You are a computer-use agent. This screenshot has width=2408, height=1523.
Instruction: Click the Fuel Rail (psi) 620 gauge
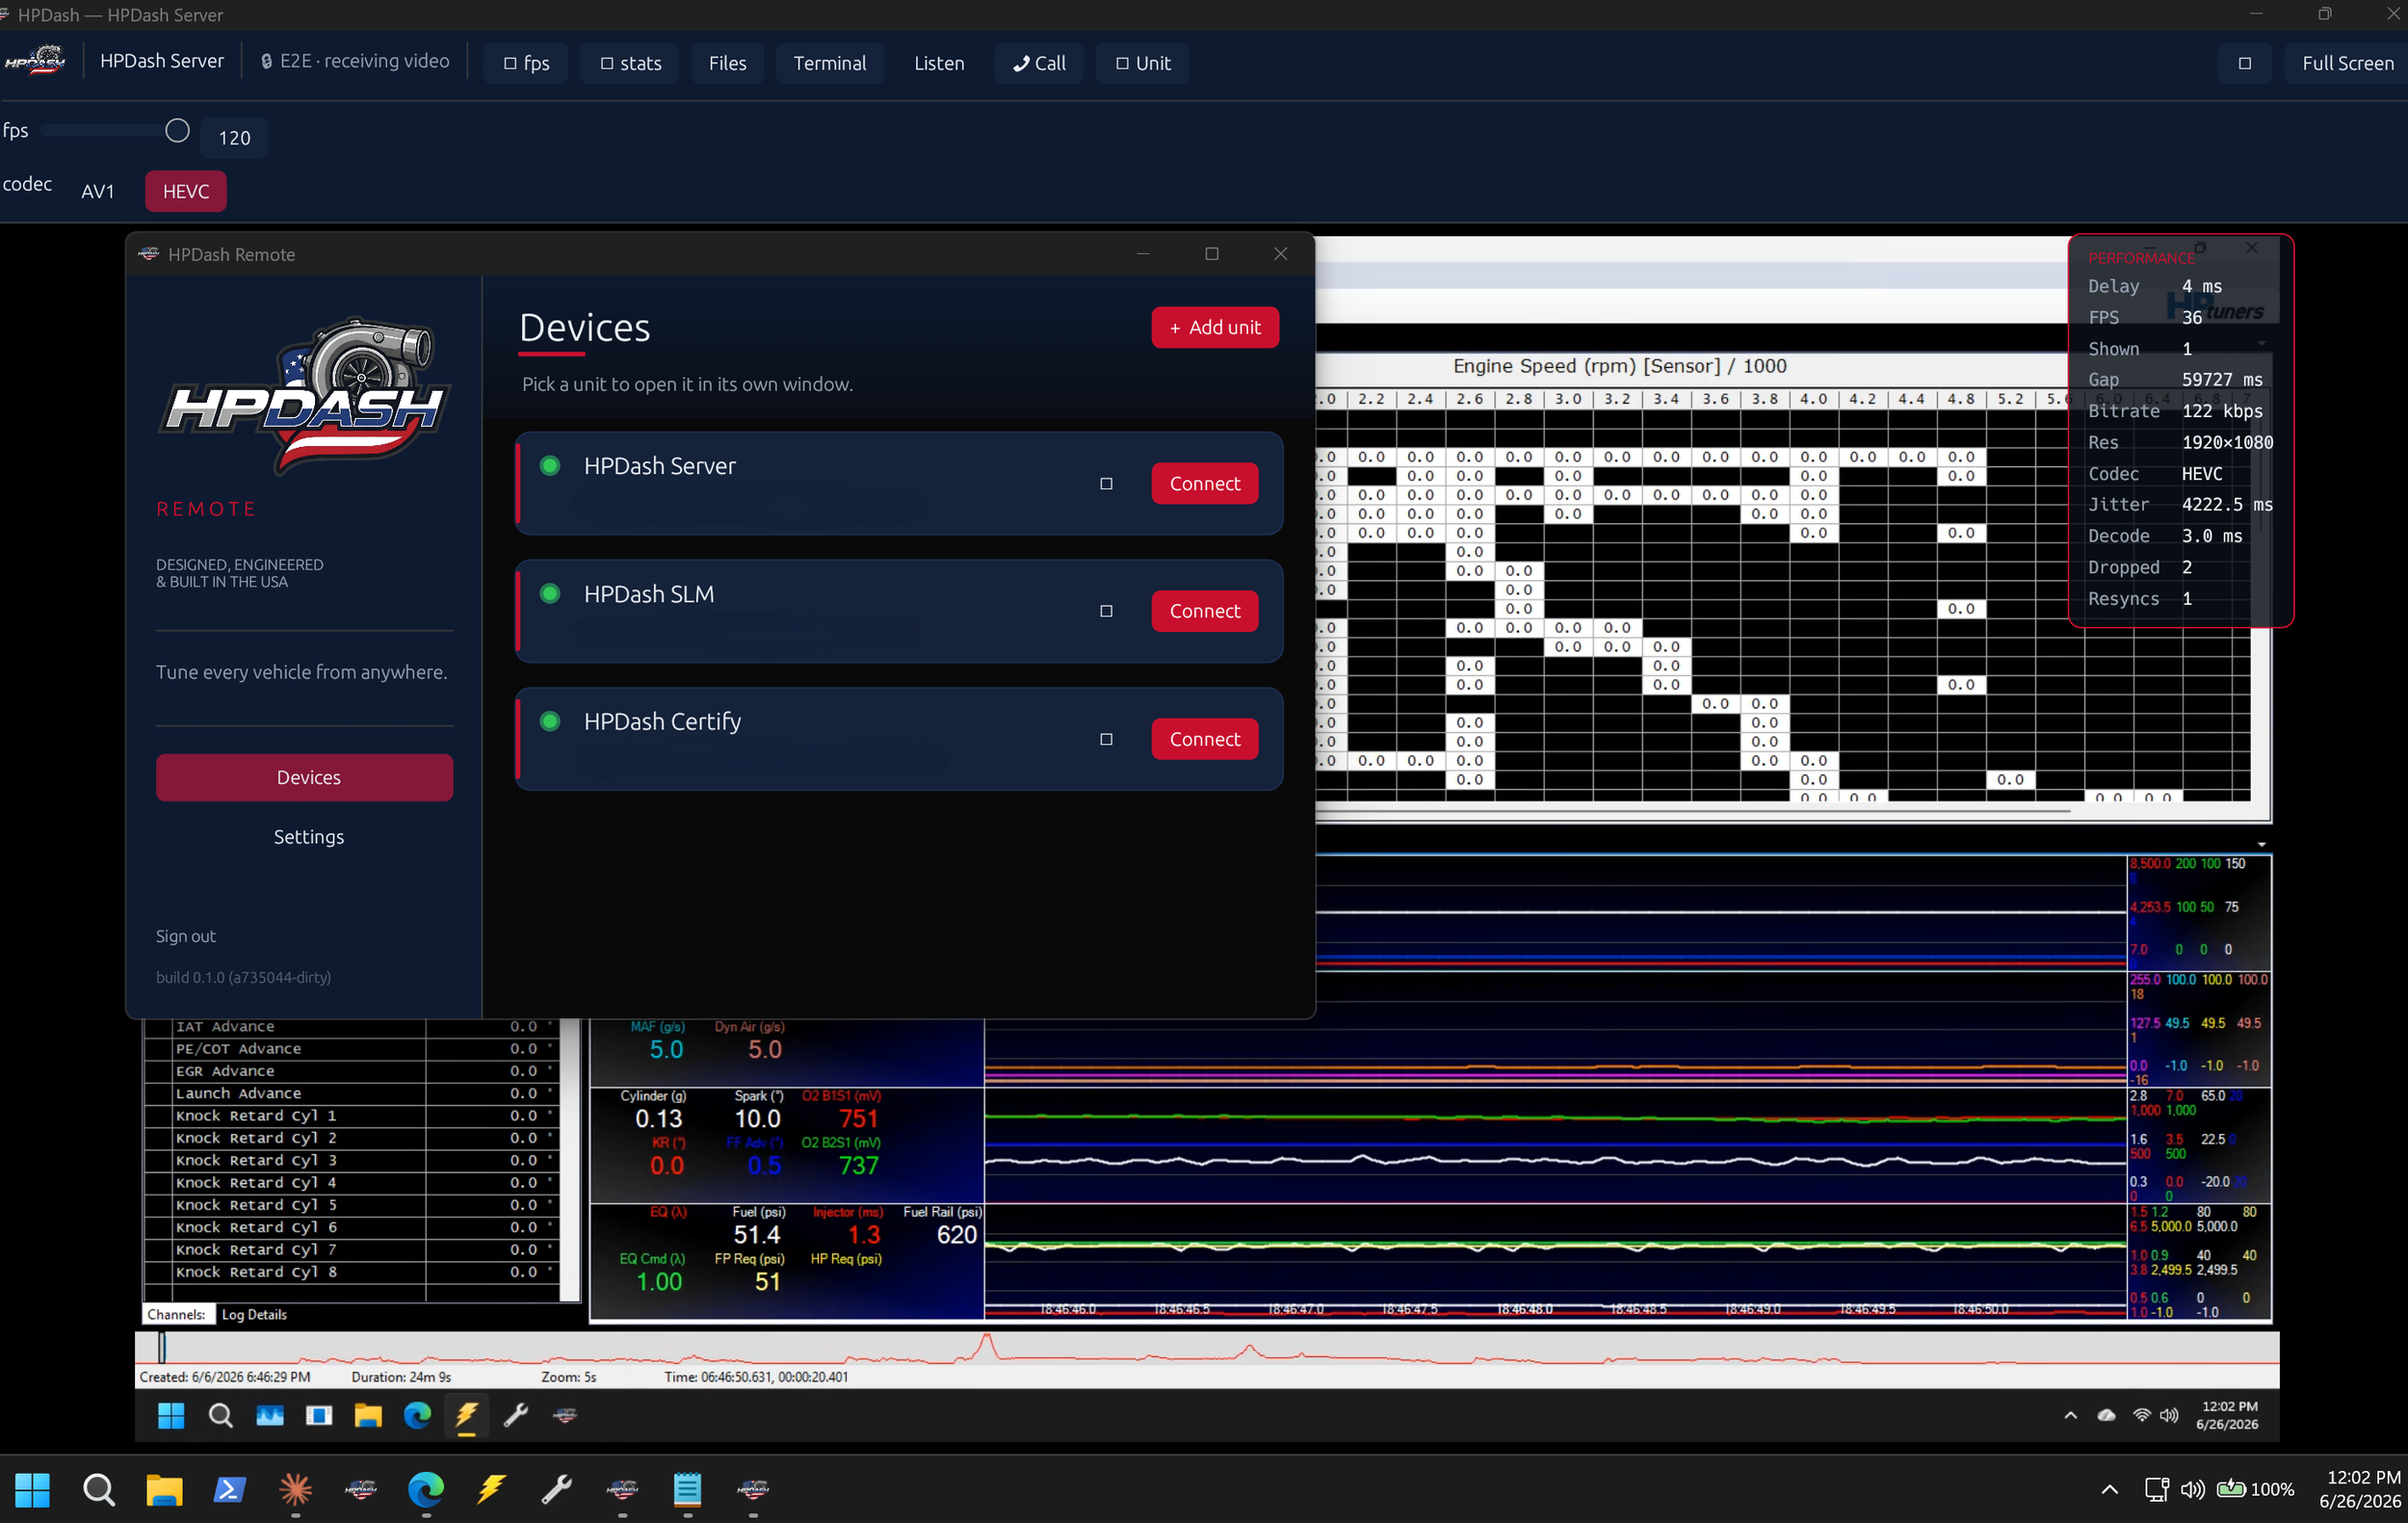click(942, 1227)
